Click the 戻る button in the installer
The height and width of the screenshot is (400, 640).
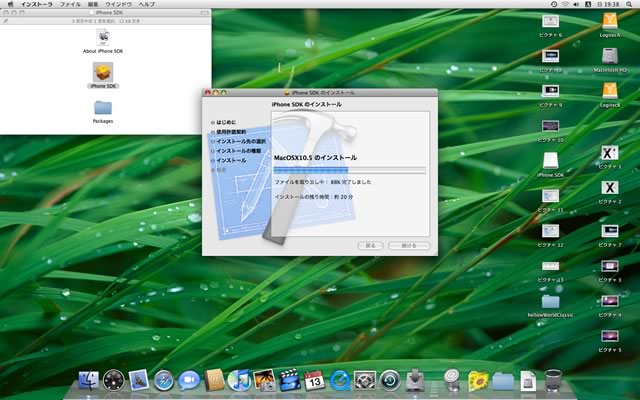point(370,245)
